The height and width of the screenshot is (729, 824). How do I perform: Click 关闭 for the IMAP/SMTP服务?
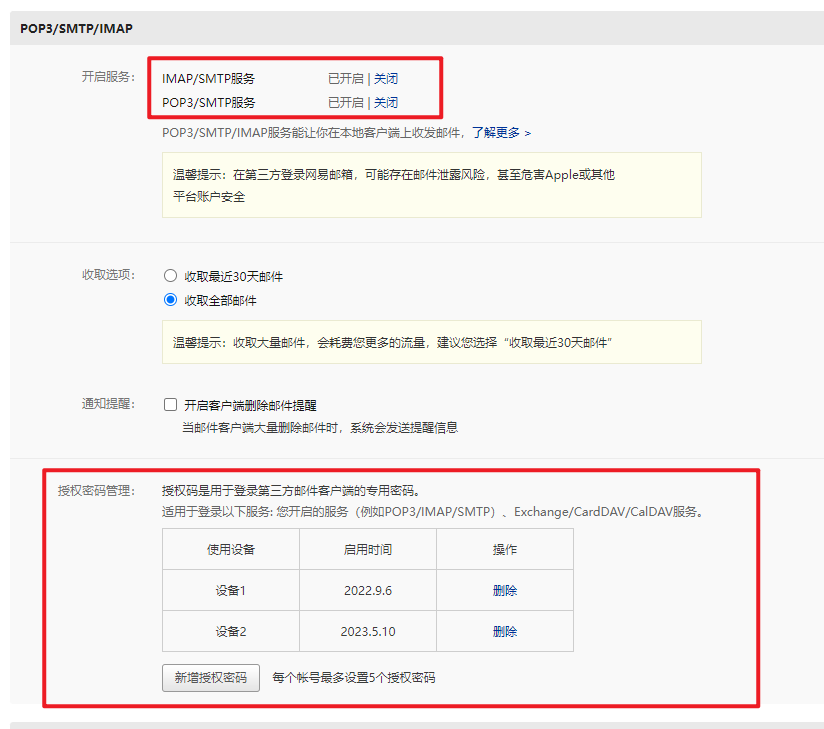pyautogui.click(x=386, y=78)
